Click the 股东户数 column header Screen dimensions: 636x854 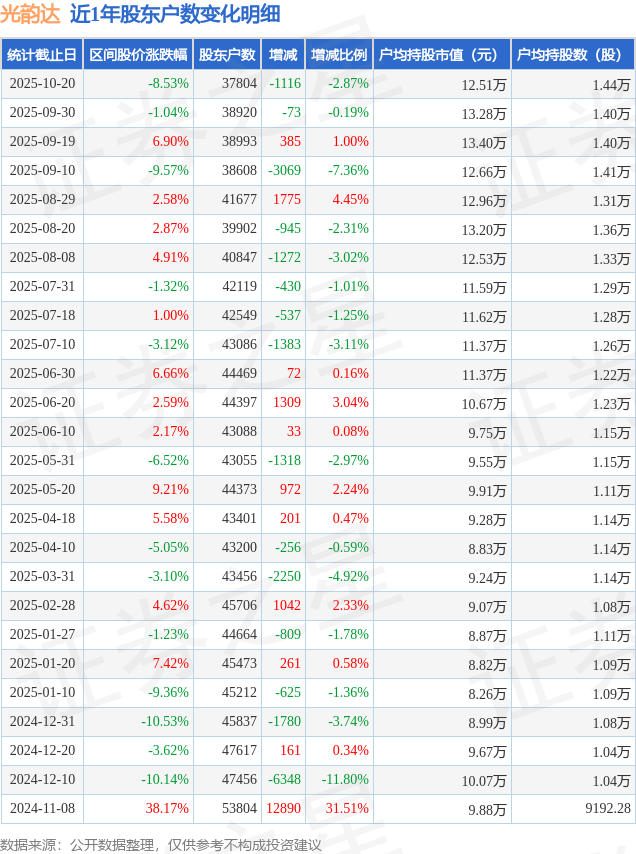click(227, 55)
